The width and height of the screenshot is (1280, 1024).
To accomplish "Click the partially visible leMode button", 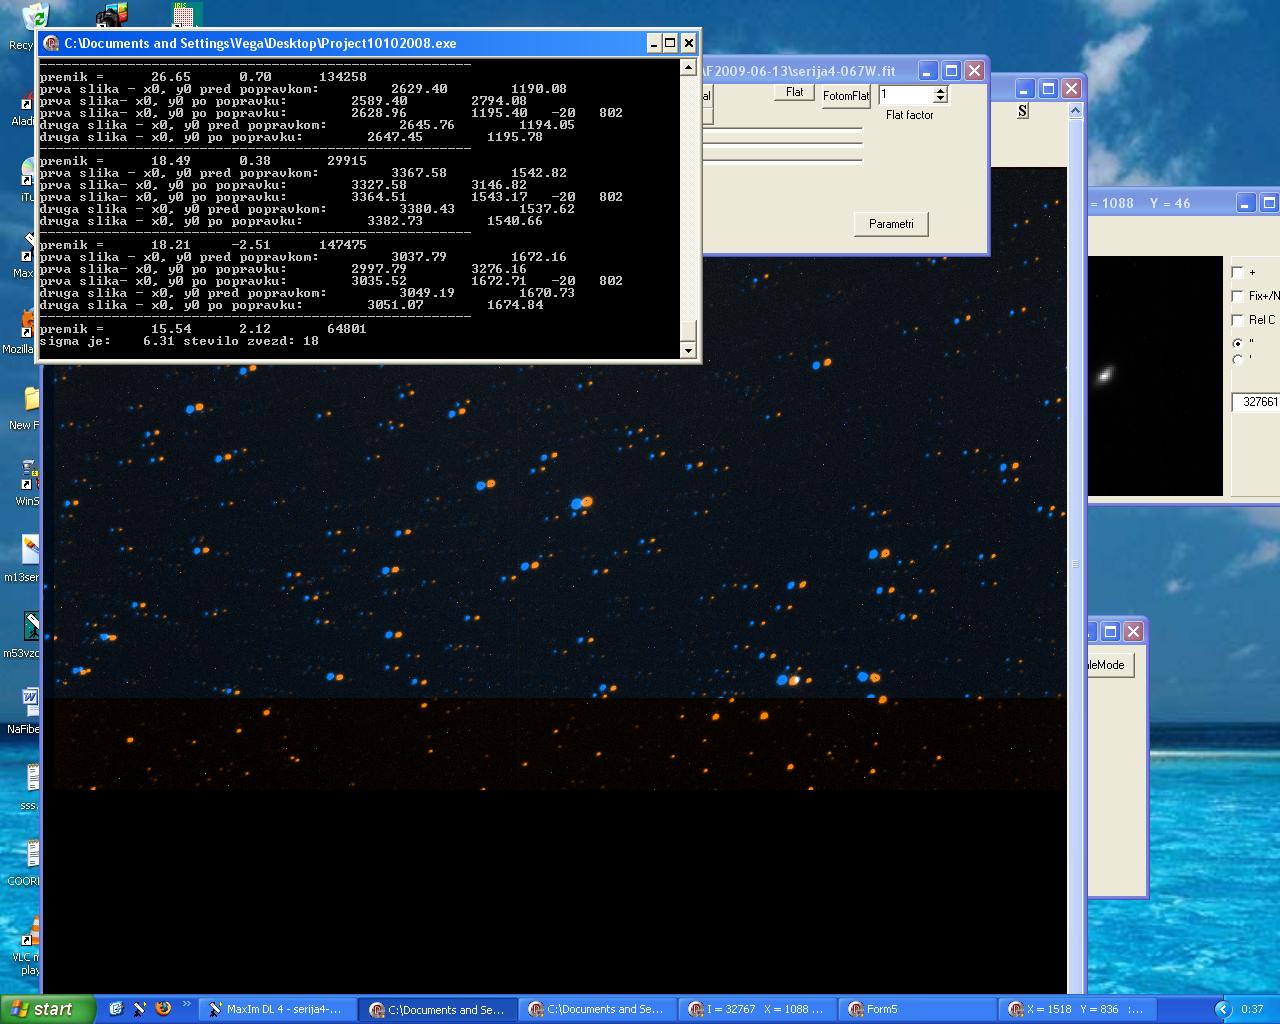I will point(1110,665).
